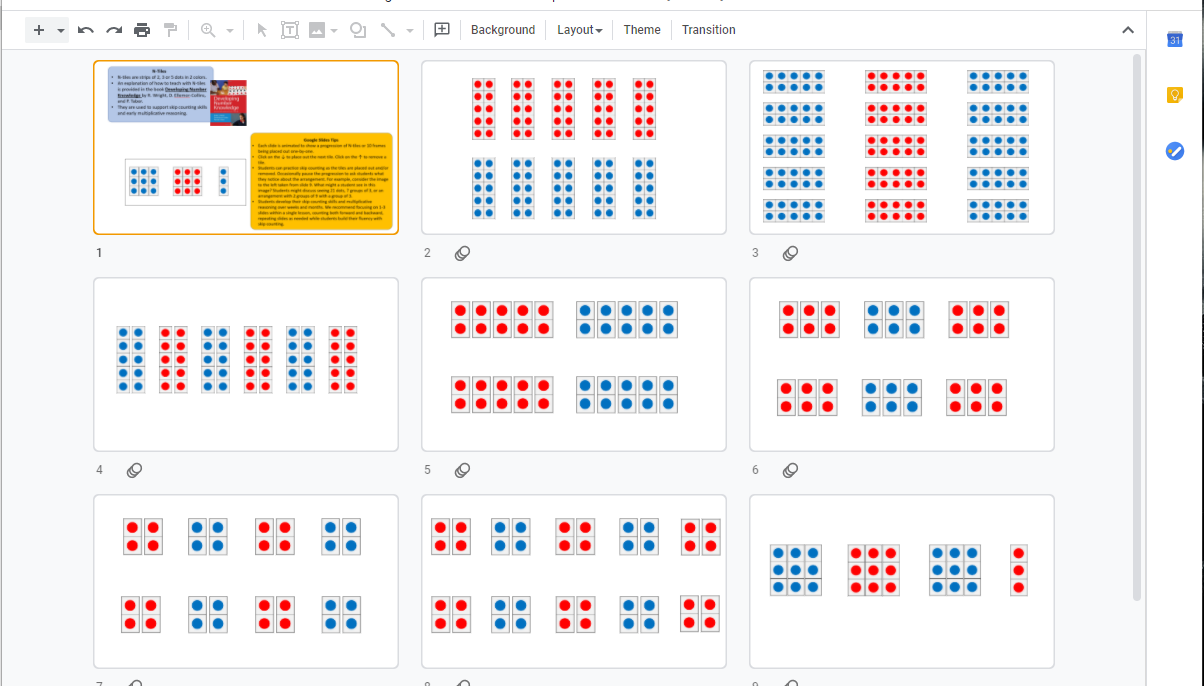
Task: Hide the menus with the collapse chevron
Action: click(1128, 30)
